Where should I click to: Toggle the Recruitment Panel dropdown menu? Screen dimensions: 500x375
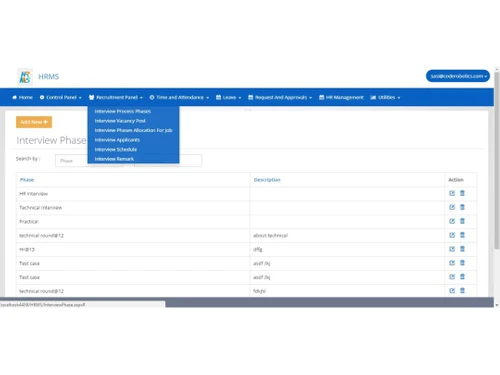pos(116,97)
